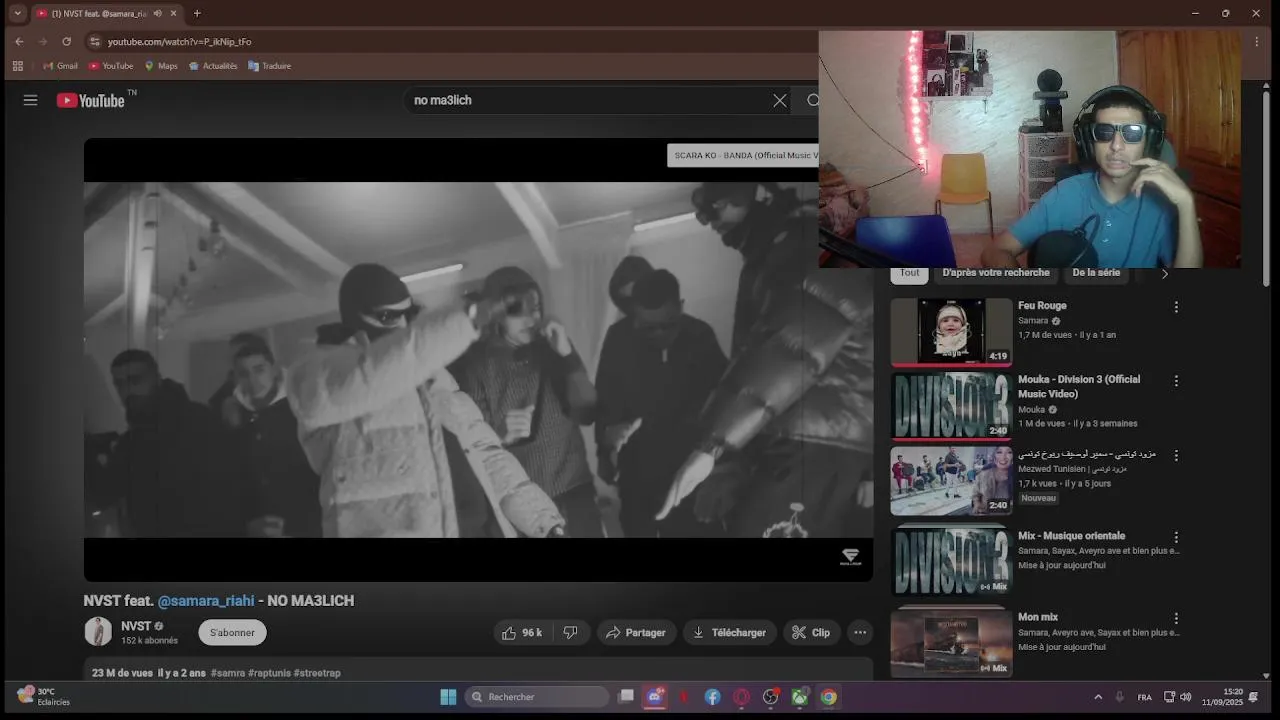Open the YouTube hamburger guide menu
This screenshot has width=1280, height=720.
(x=30, y=100)
